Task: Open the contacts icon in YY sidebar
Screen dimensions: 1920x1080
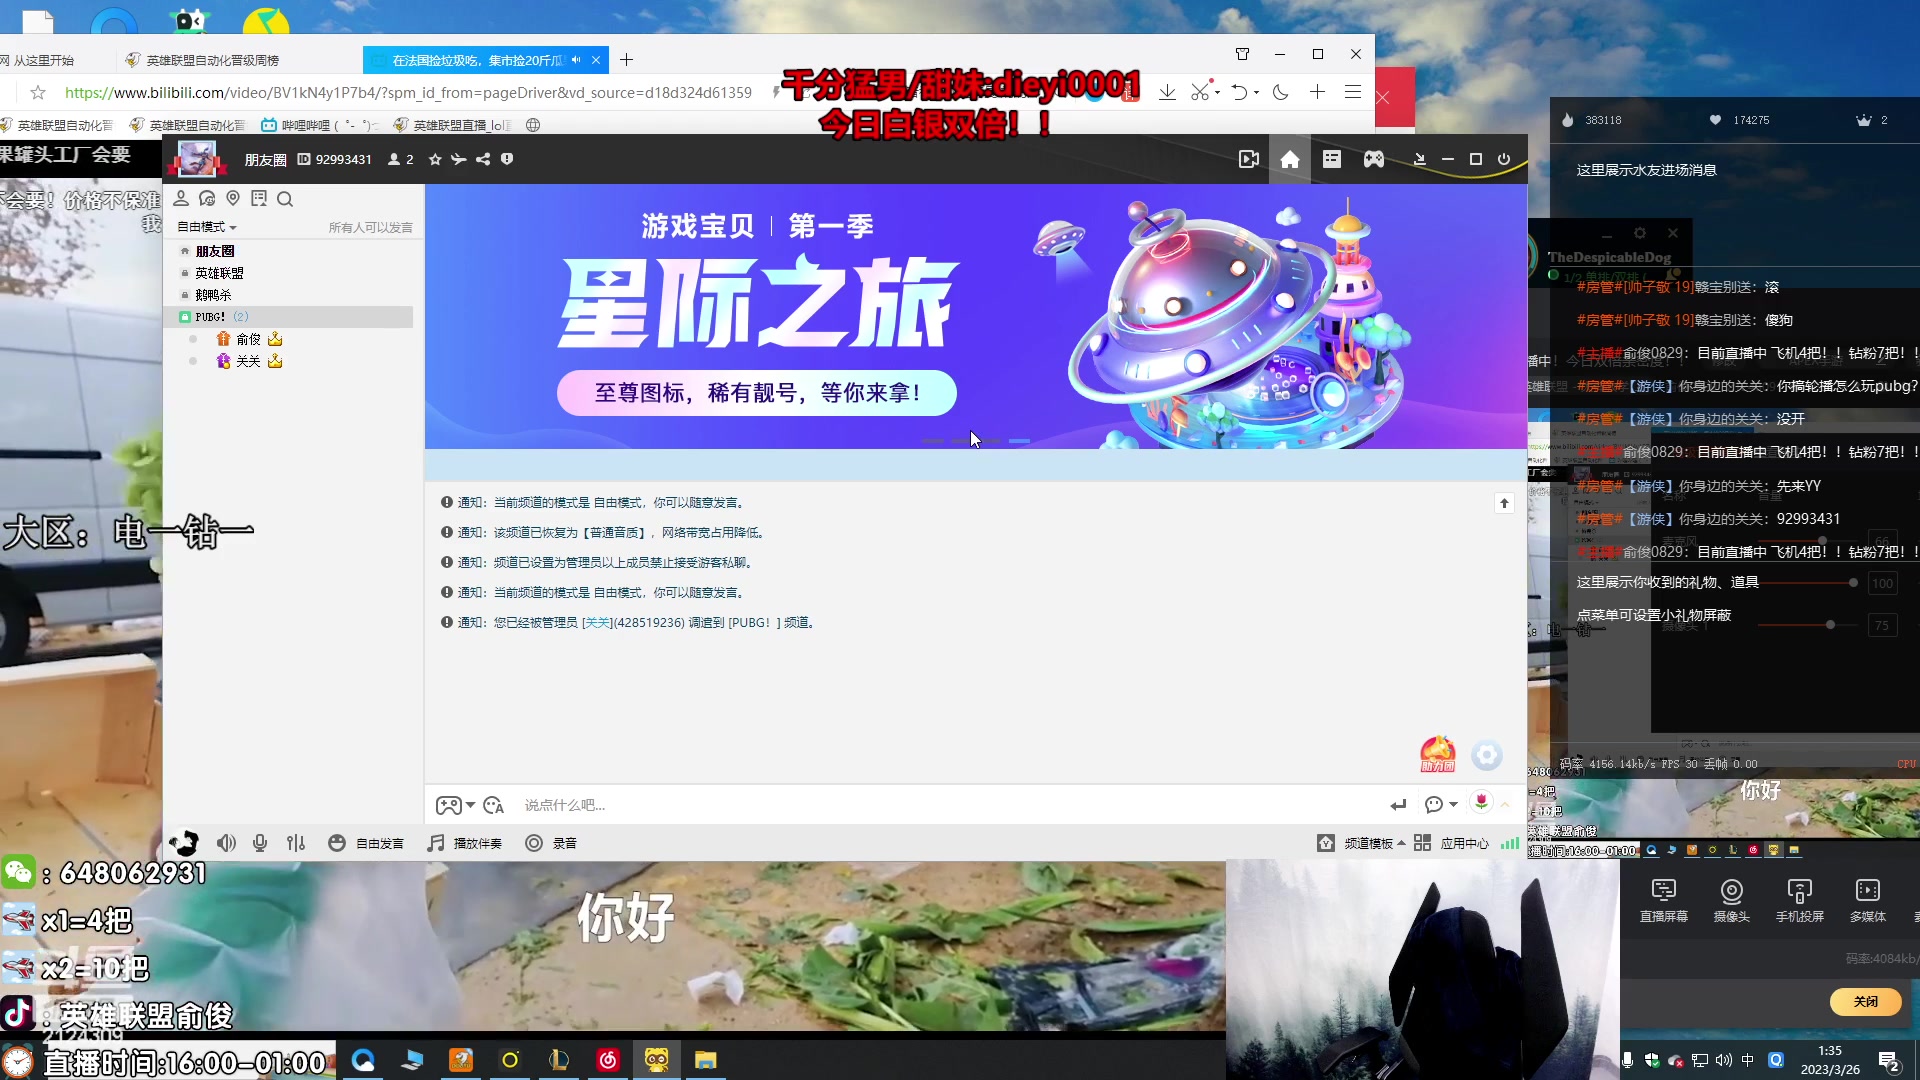Action: coord(181,198)
